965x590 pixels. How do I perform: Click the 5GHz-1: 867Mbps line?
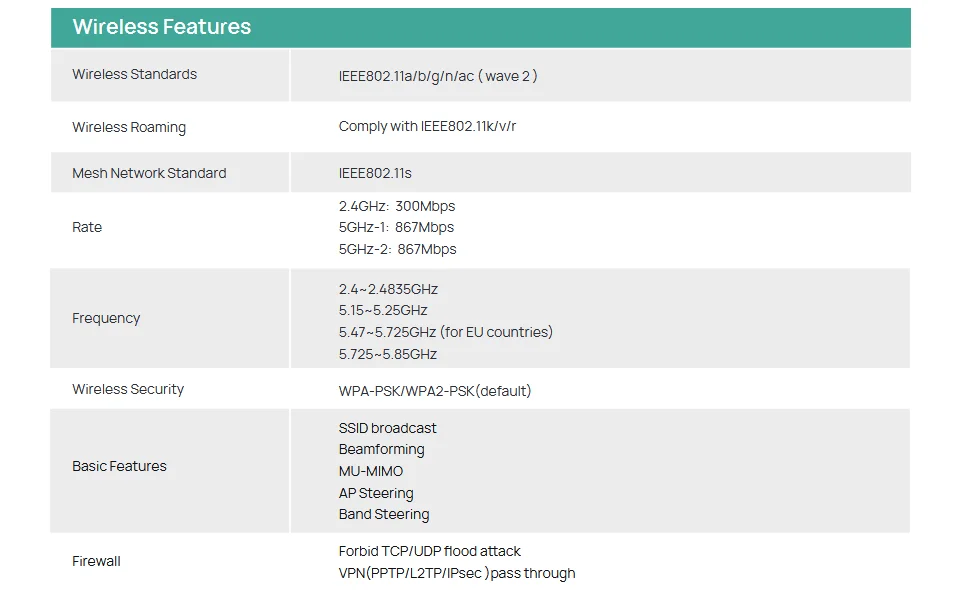(x=396, y=227)
